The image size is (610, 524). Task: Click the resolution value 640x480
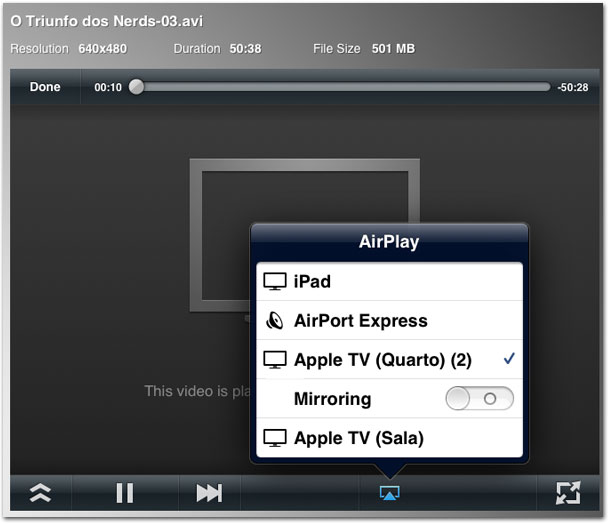103,49
